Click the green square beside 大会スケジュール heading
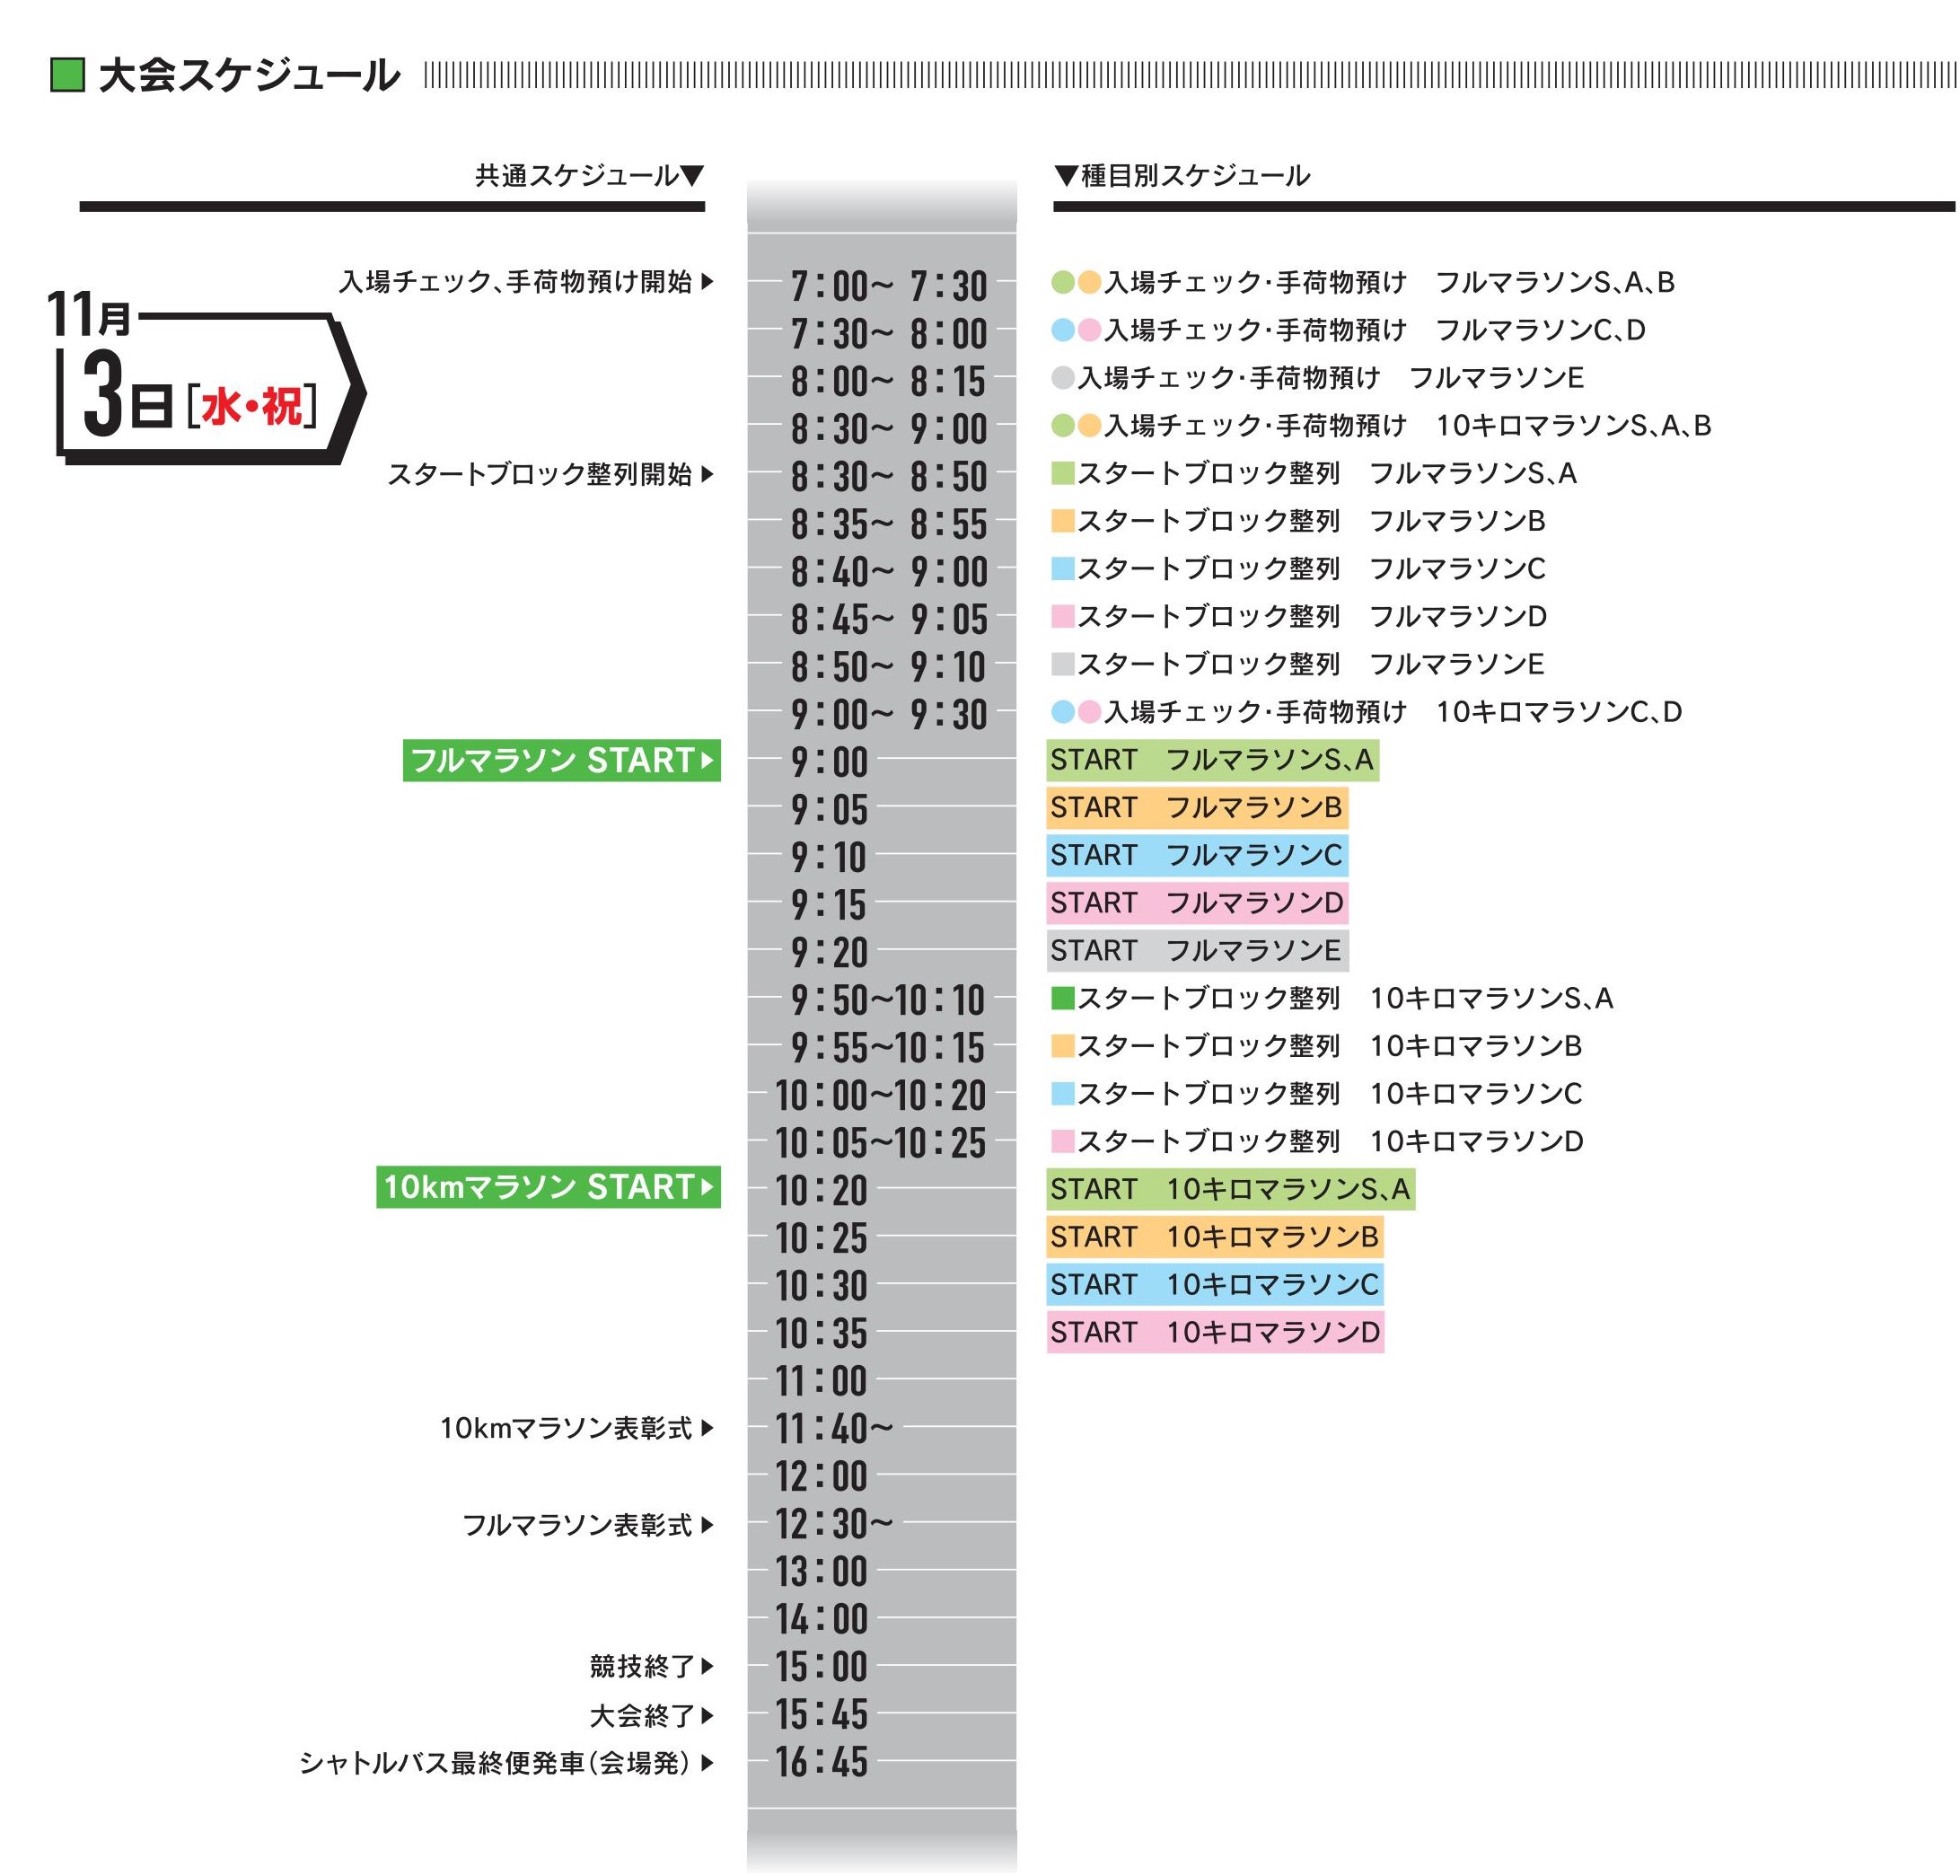The image size is (1960, 1876). click(x=67, y=75)
